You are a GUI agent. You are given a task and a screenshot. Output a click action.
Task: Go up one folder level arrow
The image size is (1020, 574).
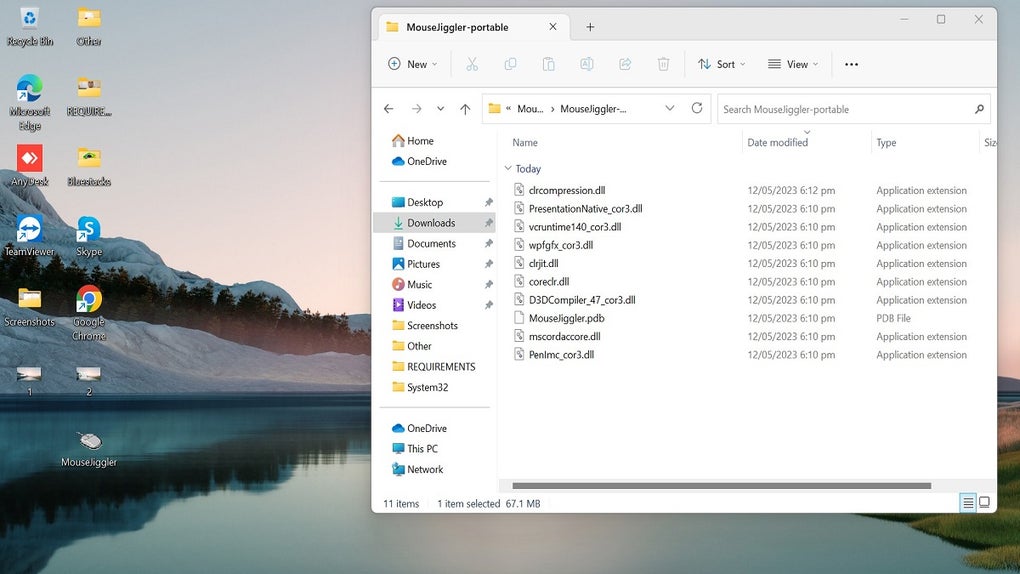465,109
